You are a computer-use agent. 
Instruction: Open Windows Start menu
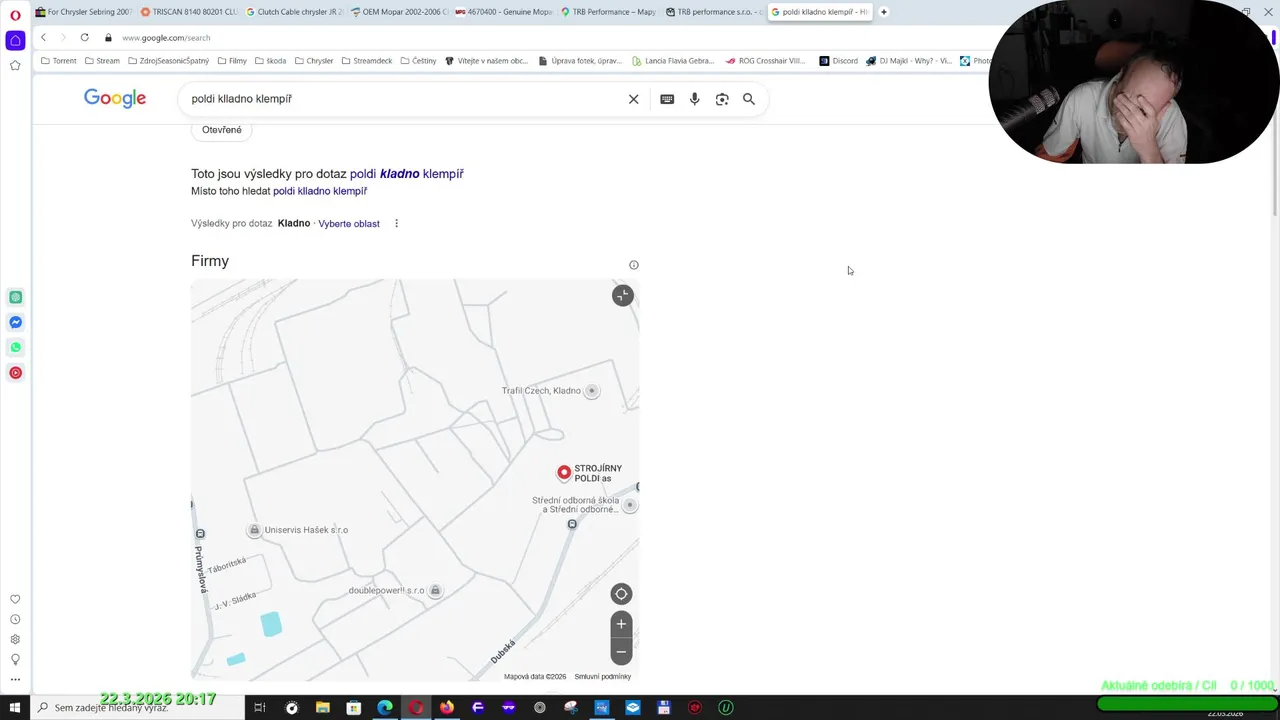pos(15,708)
